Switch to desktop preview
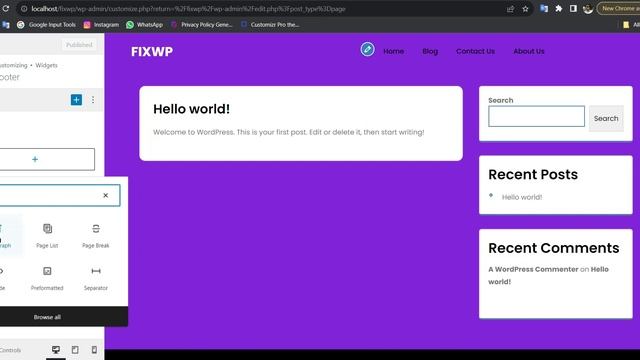 tap(56, 350)
